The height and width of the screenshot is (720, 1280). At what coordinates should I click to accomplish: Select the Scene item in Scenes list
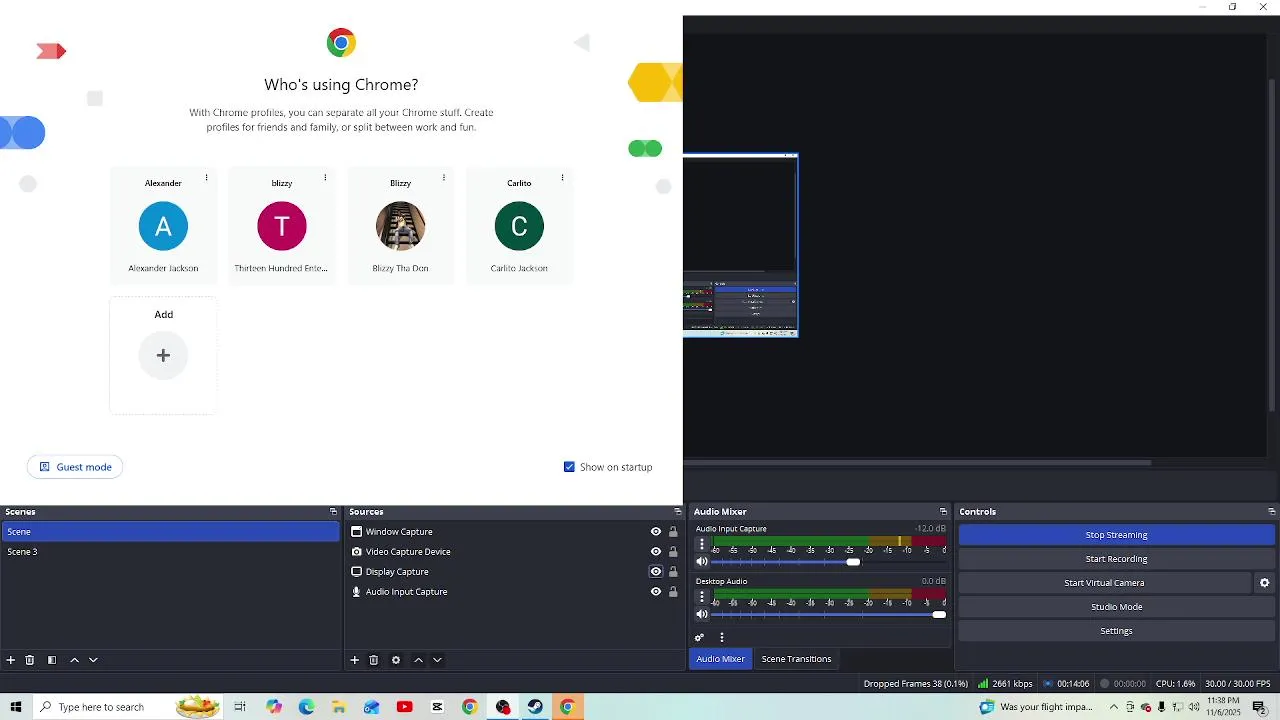tap(171, 532)
